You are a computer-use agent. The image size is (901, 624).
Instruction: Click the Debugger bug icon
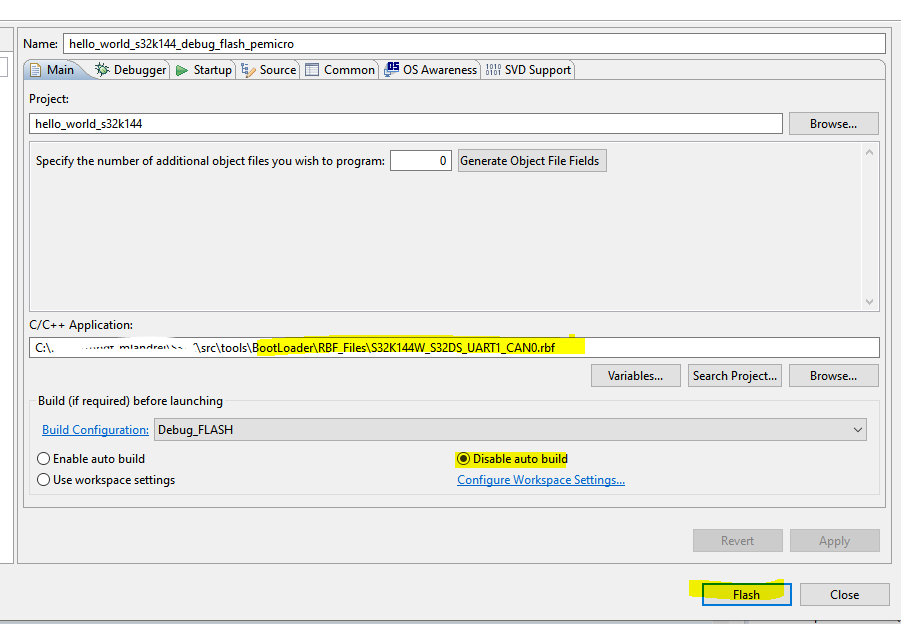102,70
